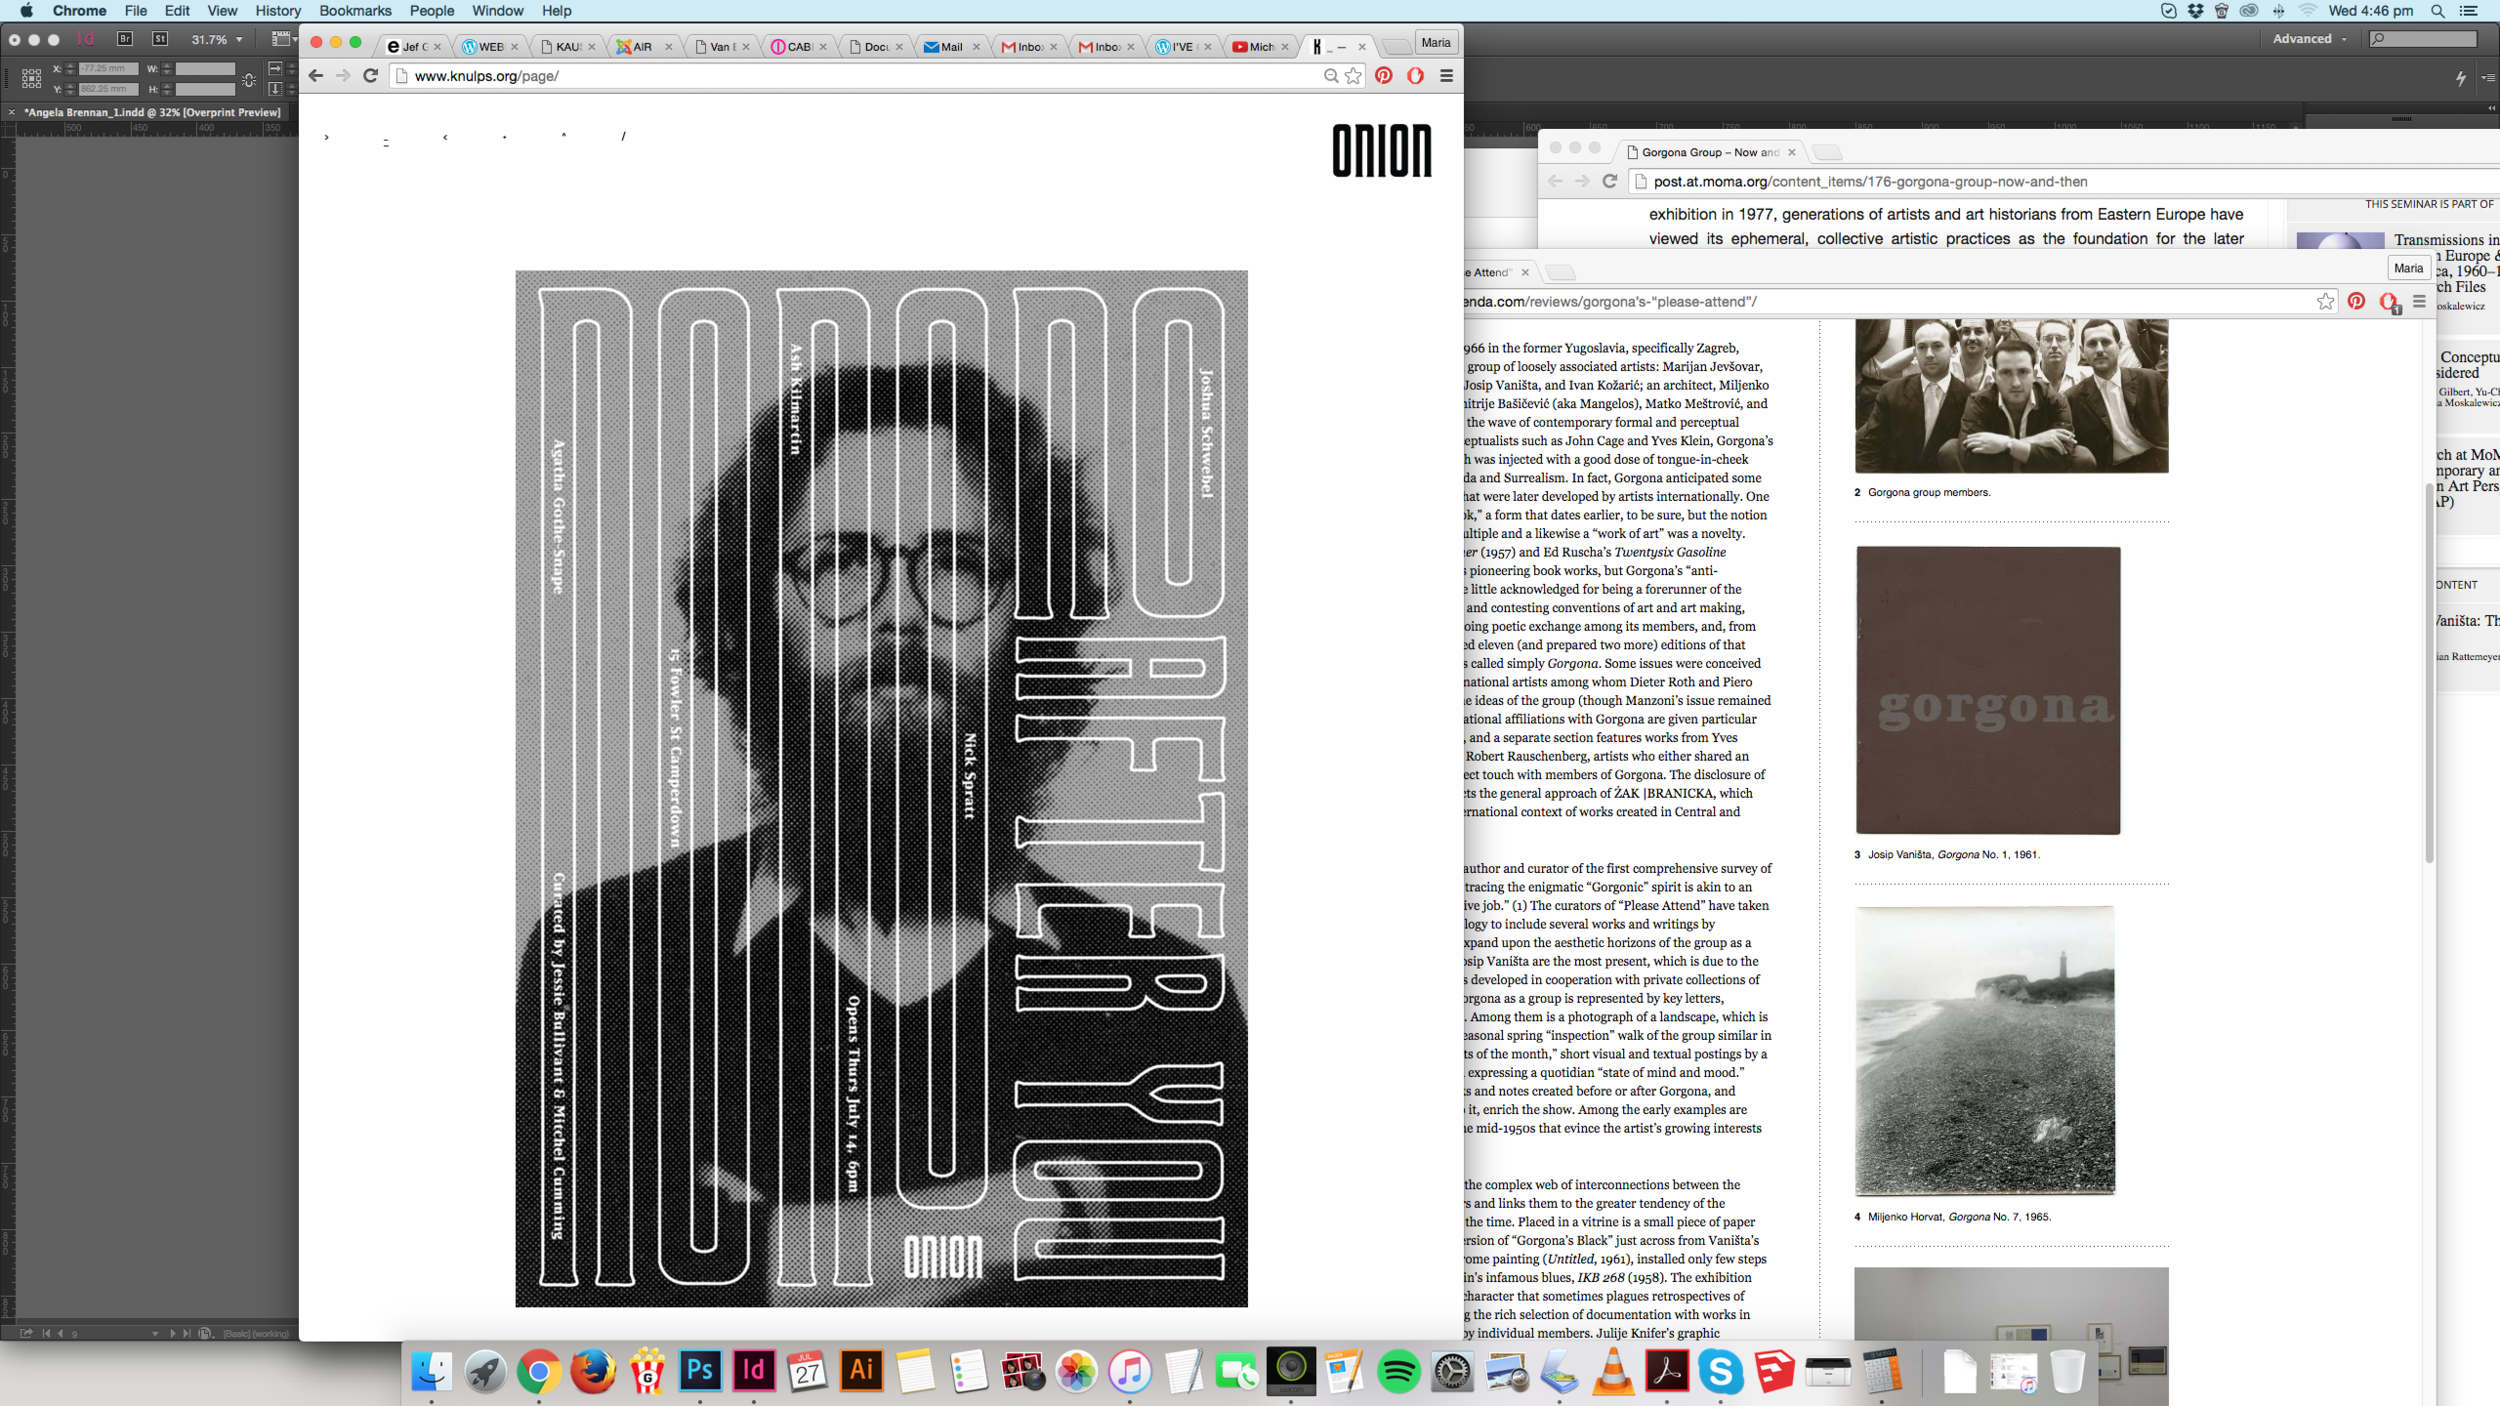Open macOS Notification Center
The image size is (2500, 1406).
(x=2469, y=11)
